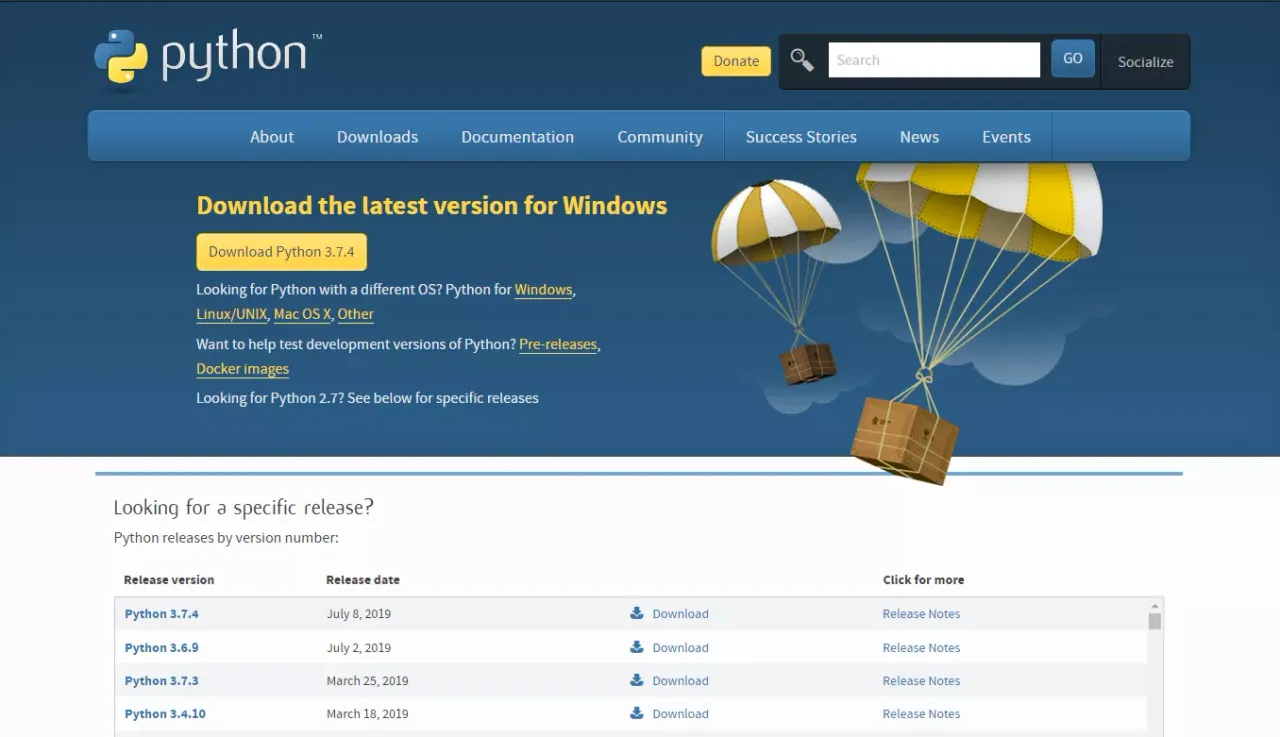Screen dimensions: 1280x737
Task: Click Download link for Python 3.6.9
Action: [x=680, y=648]
